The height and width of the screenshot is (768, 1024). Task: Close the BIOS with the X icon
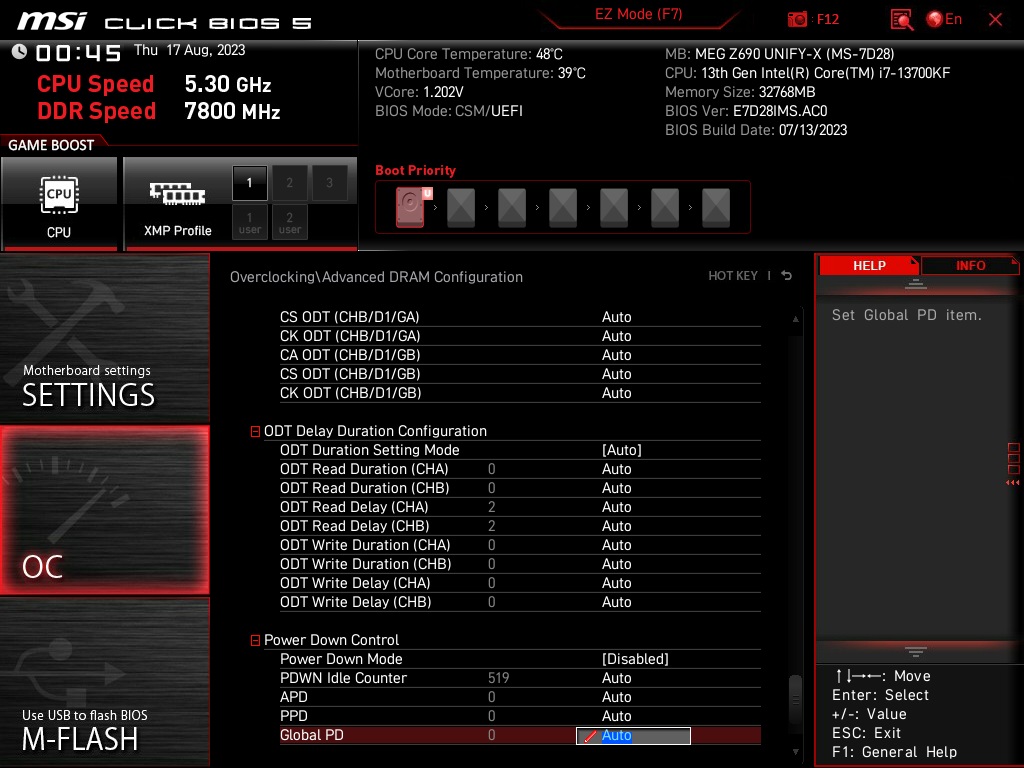(995, 20)
